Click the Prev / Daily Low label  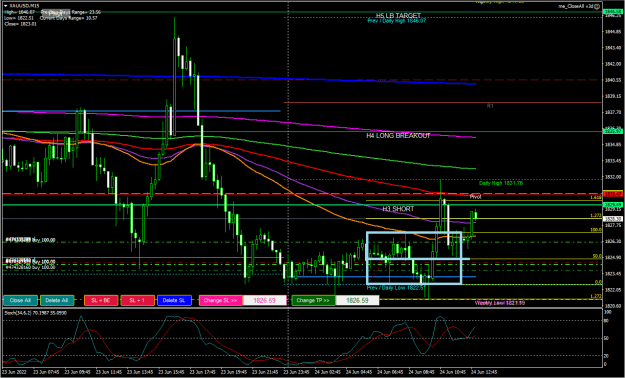(x=396, y=288)
